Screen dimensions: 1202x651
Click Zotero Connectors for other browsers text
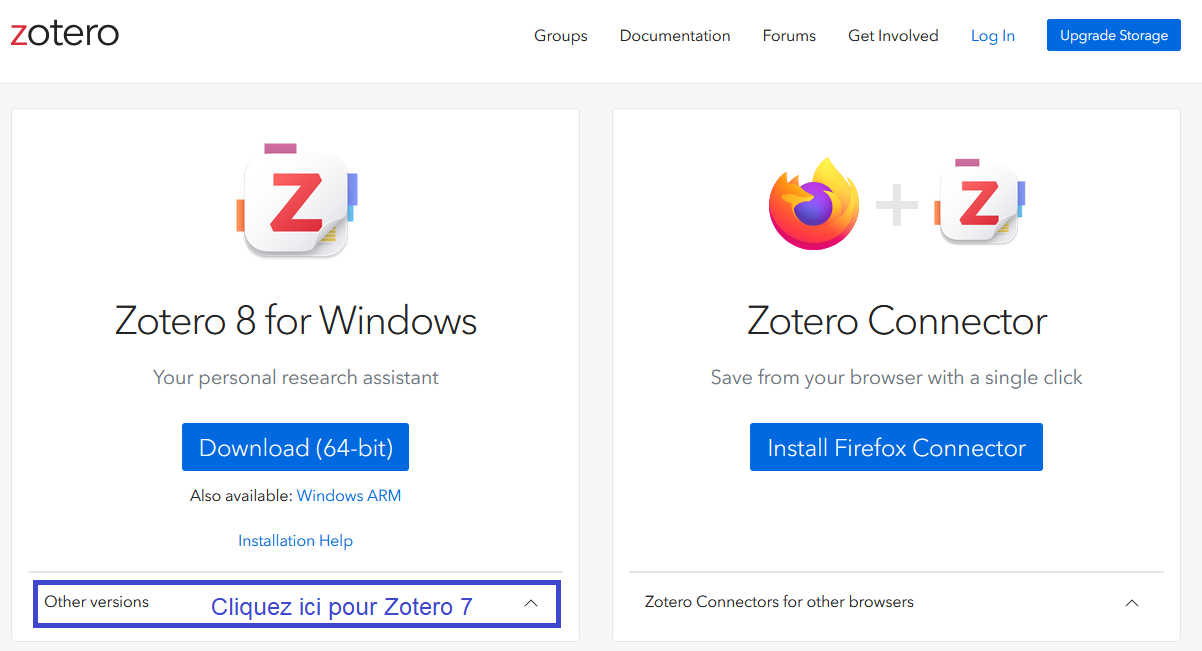[779, 602]
